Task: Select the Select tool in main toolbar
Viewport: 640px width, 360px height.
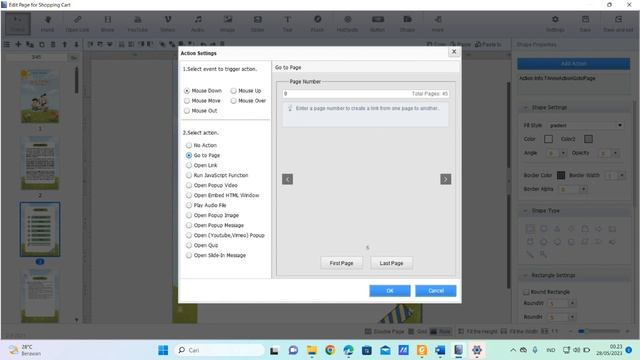Action: click(18, 23)
